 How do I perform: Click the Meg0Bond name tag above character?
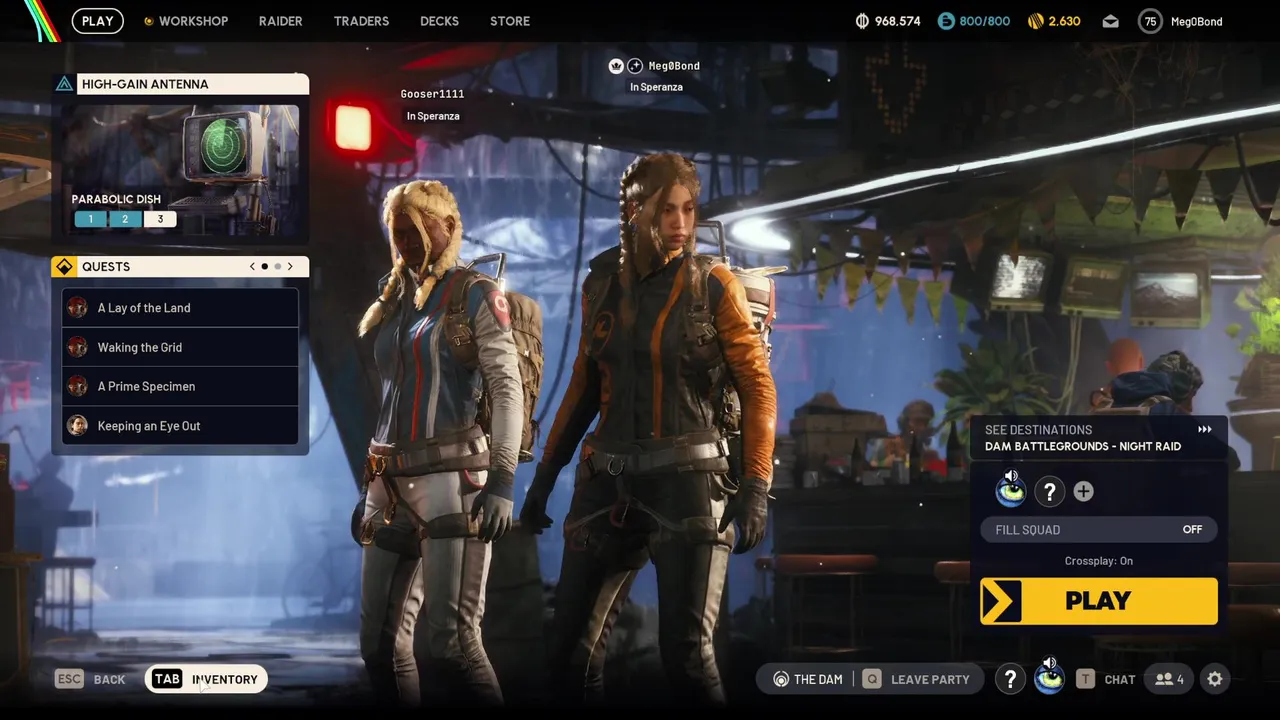pyautogui.click(x=674, y=66)
